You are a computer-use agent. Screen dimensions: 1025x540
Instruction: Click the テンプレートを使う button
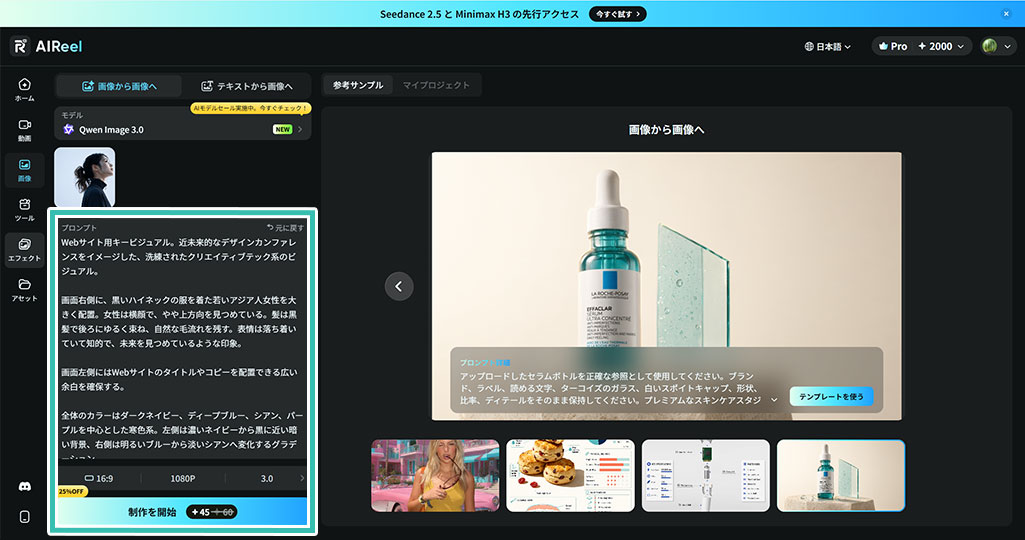pyautogui.click(x=831, y=397)
